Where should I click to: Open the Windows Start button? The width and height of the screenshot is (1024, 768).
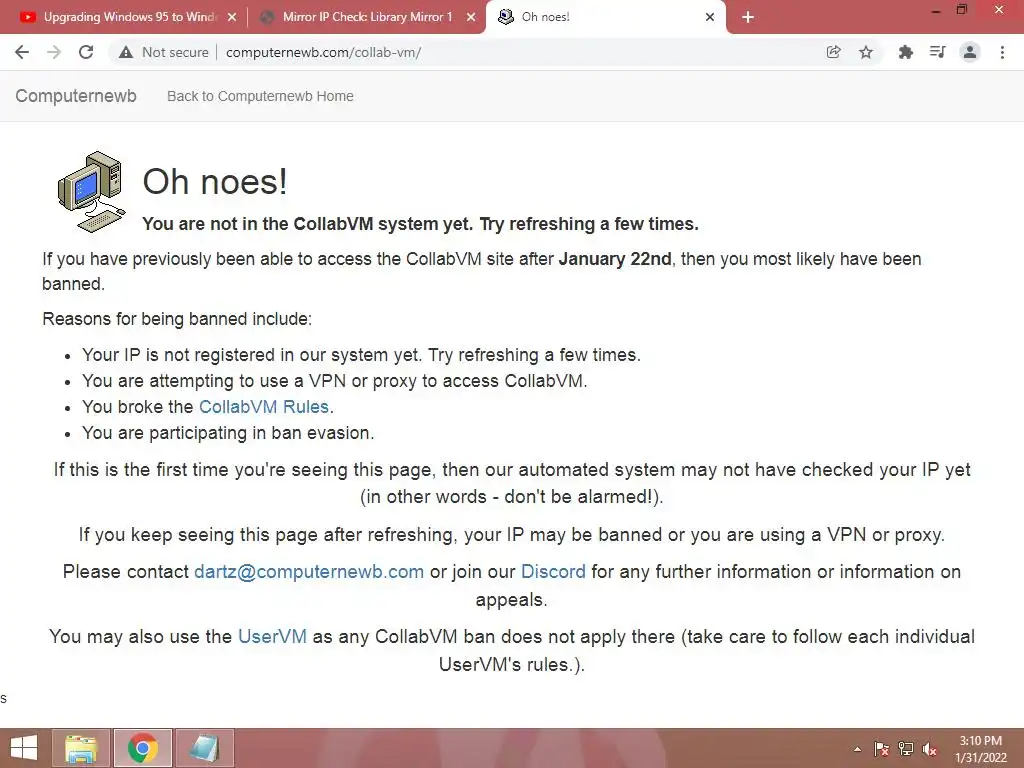(x=24, y=748)
